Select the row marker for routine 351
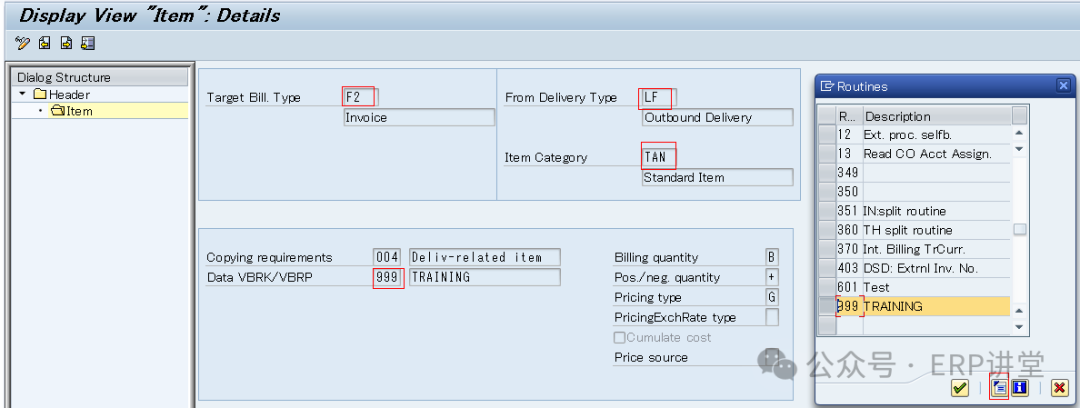Viewport: 1080px width, 408px height. point(826,211)
